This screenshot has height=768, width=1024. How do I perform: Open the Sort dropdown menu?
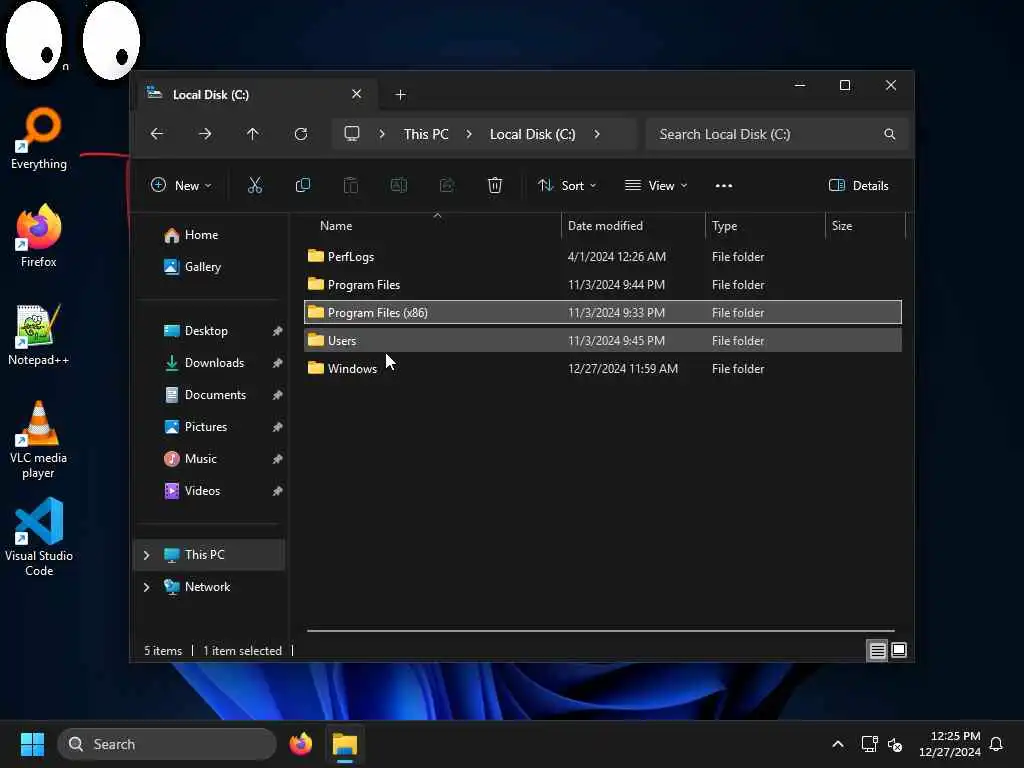(x=567, y=185)
